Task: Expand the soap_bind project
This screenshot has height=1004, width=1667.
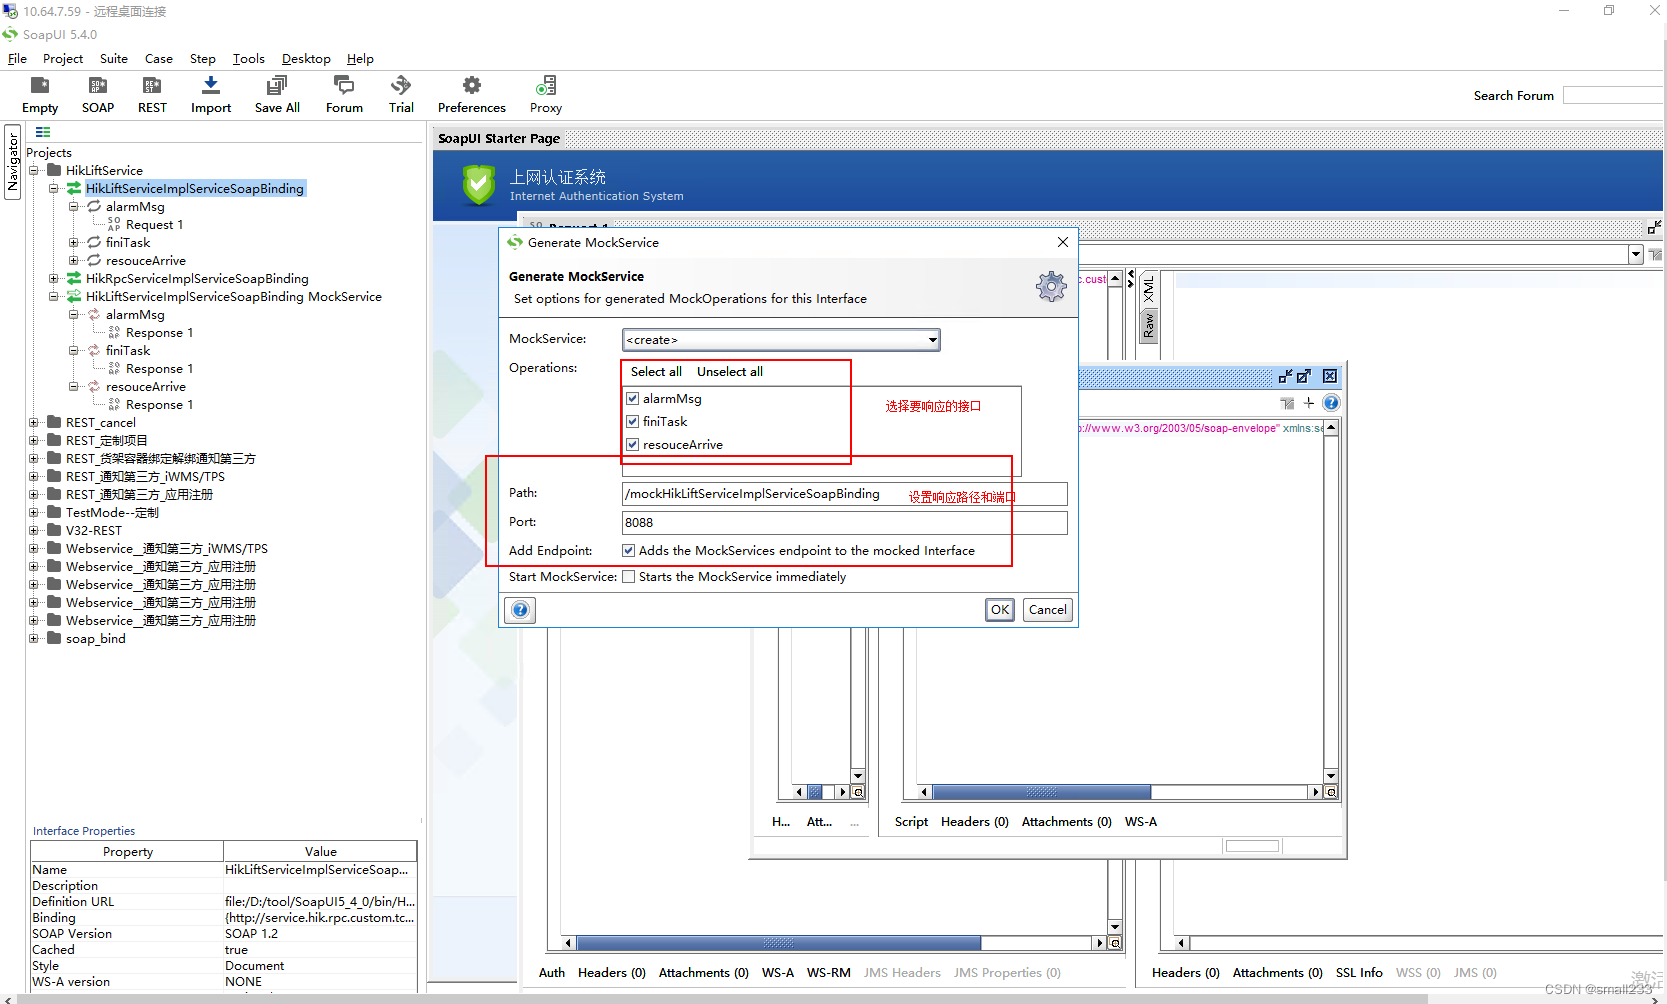Action: [34, 639]
